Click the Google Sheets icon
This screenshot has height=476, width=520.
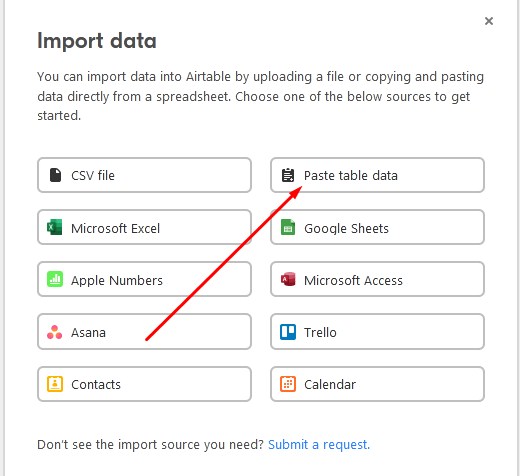pos(288,227)
